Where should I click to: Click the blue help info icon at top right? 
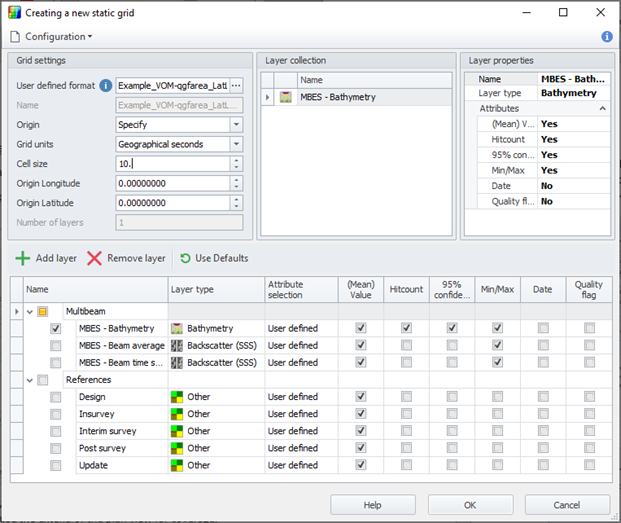[x=606, y=37]
